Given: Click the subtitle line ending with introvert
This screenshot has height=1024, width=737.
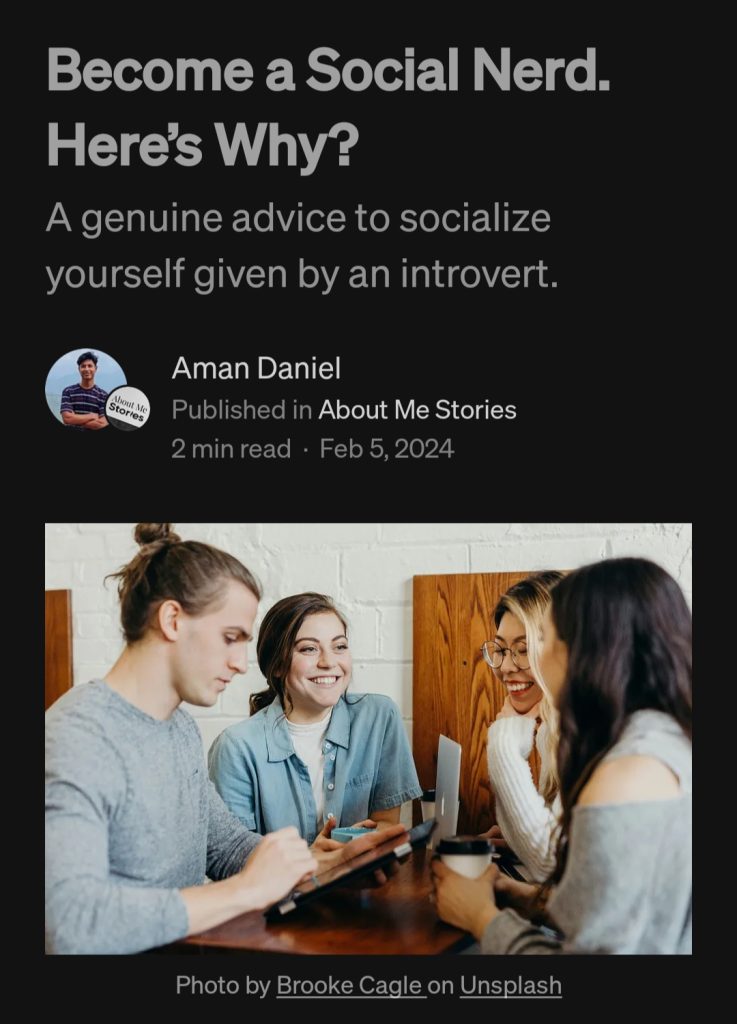Looking at the screenshot, I should [302, 274].
